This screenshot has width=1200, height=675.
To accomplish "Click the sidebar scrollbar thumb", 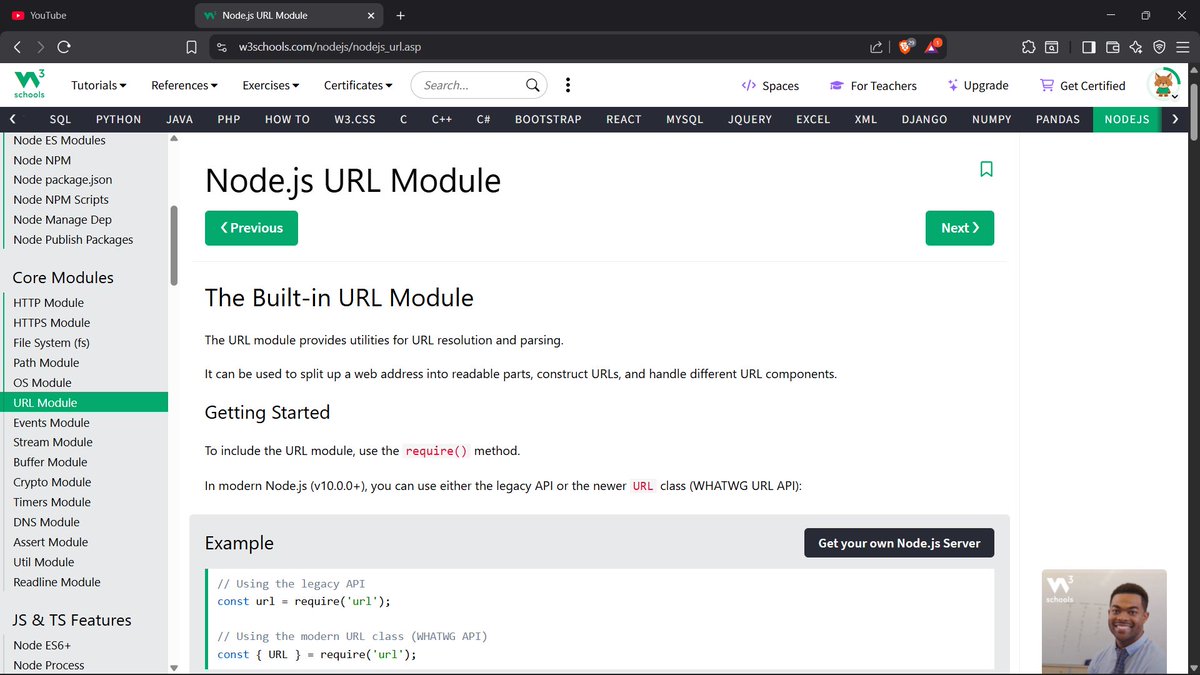I will (174, 245).
